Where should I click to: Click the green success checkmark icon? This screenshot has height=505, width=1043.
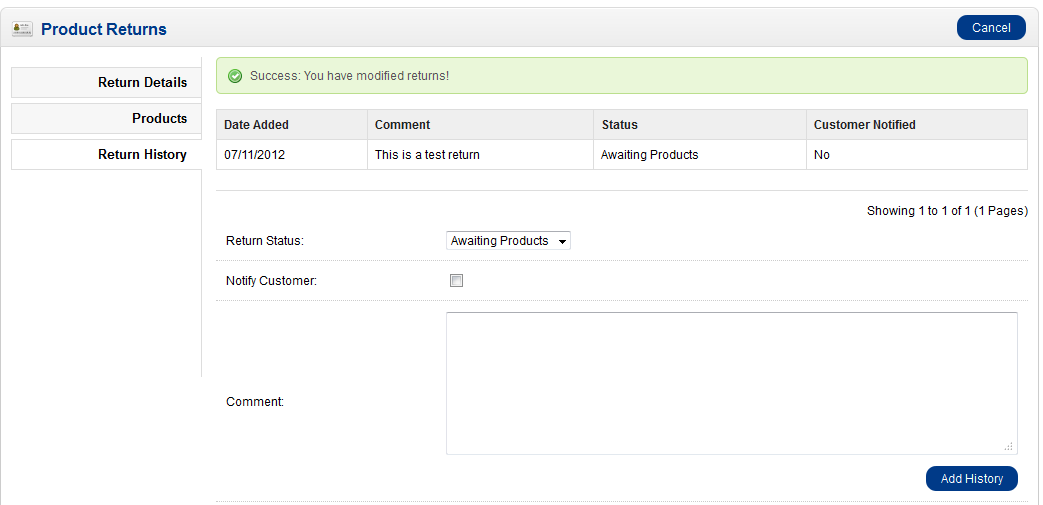235,76
